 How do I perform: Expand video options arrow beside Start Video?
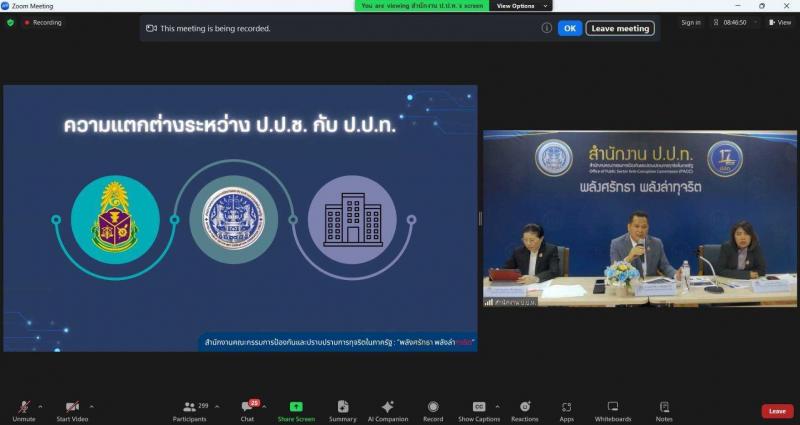[92, 407]
